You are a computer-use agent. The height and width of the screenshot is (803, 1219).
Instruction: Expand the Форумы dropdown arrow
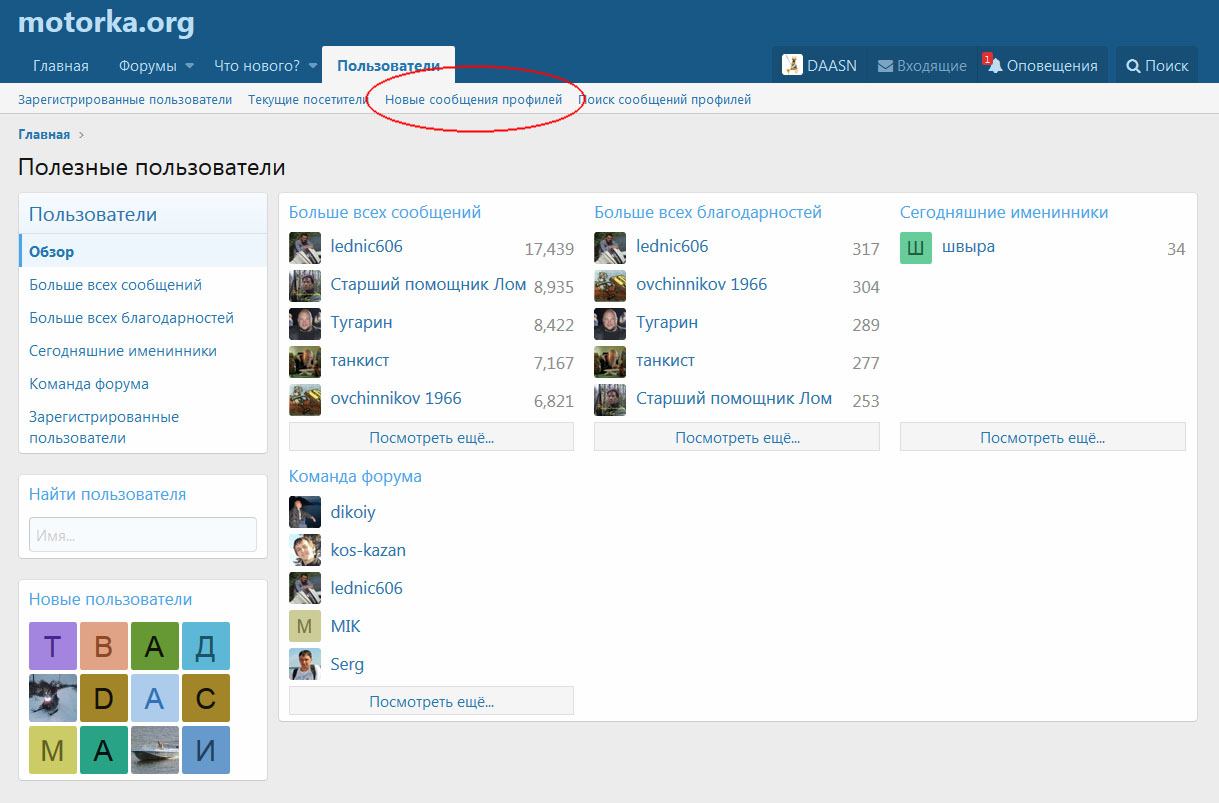[x=189, y=66]
